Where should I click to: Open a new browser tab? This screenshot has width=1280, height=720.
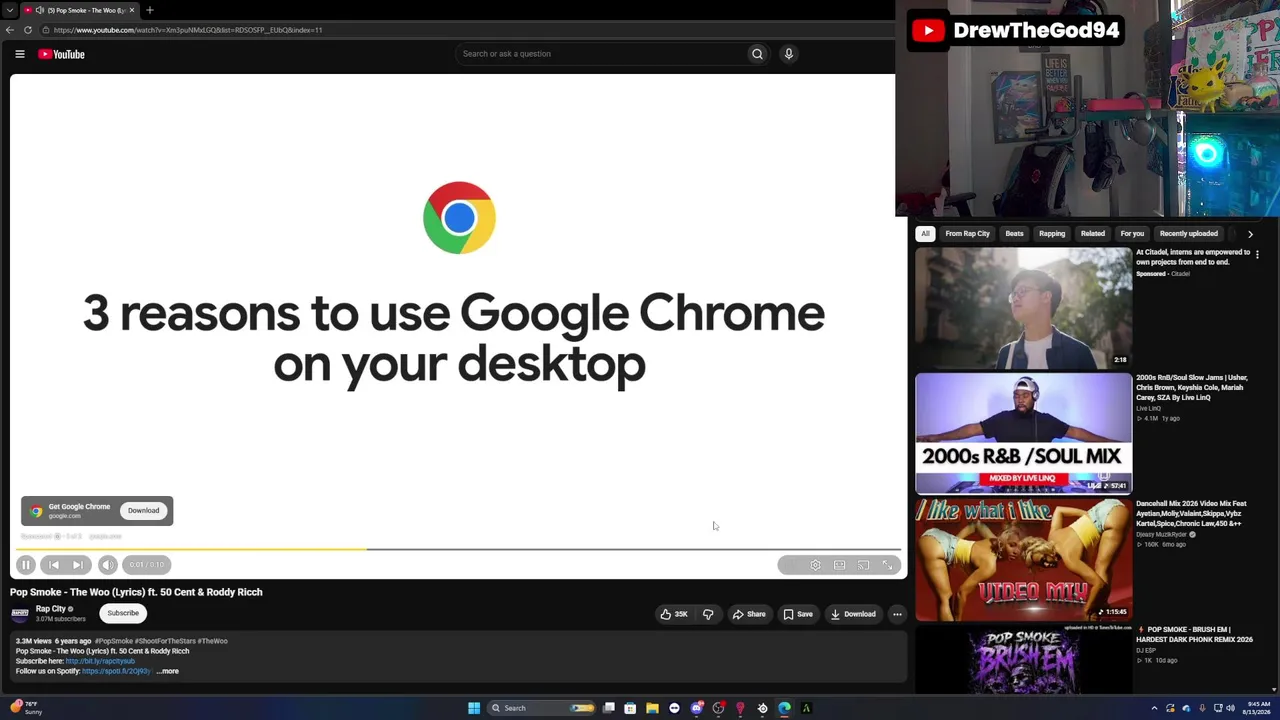point(150,10)
